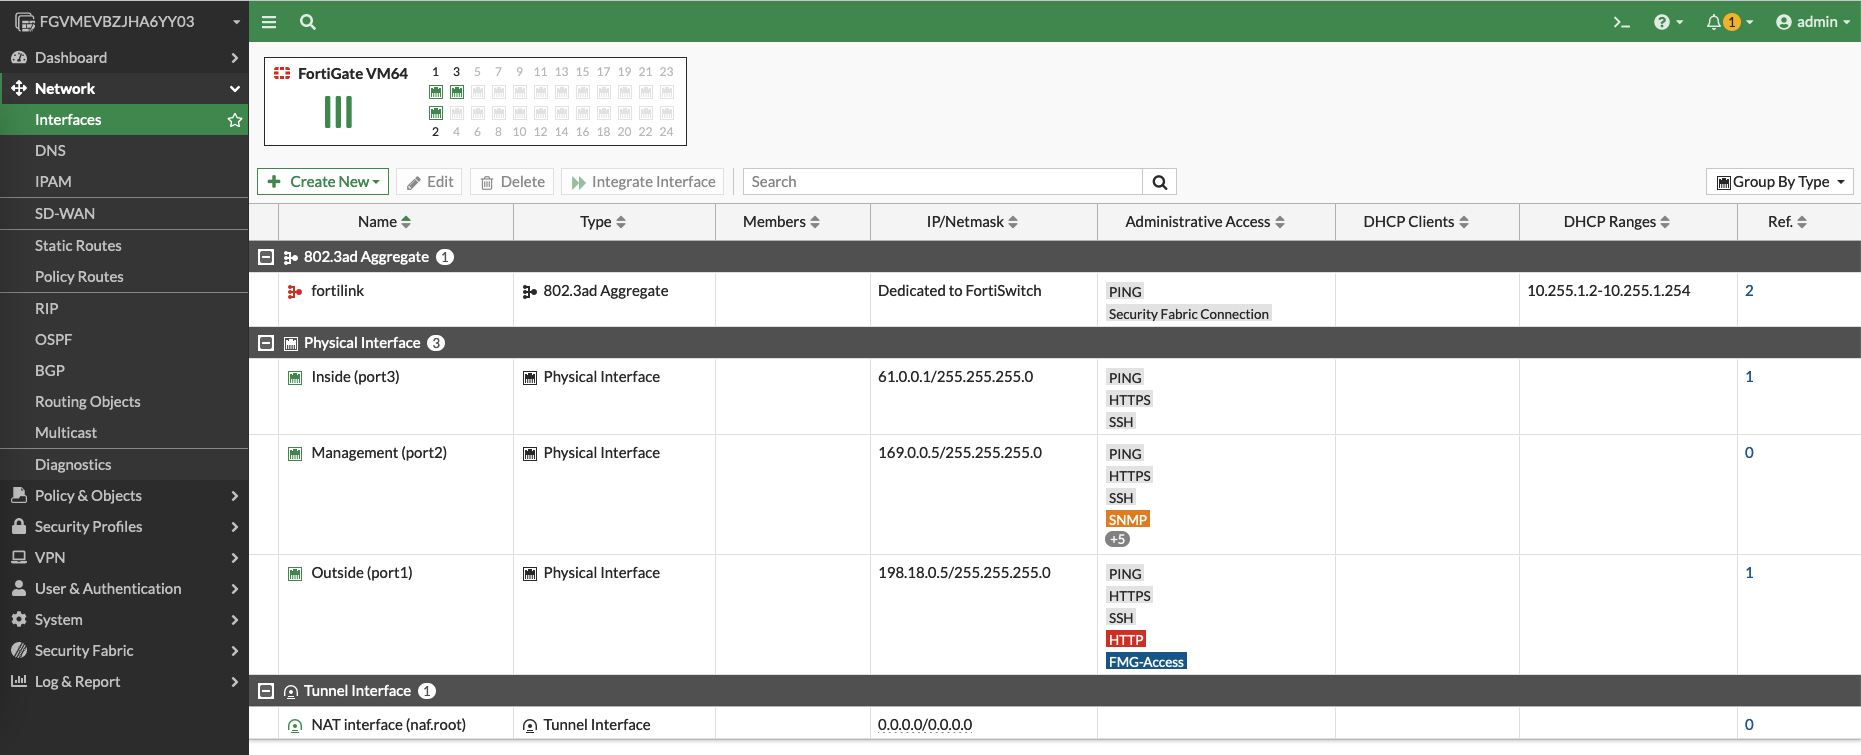Click the notifications bell icon

pos(1714,22)
